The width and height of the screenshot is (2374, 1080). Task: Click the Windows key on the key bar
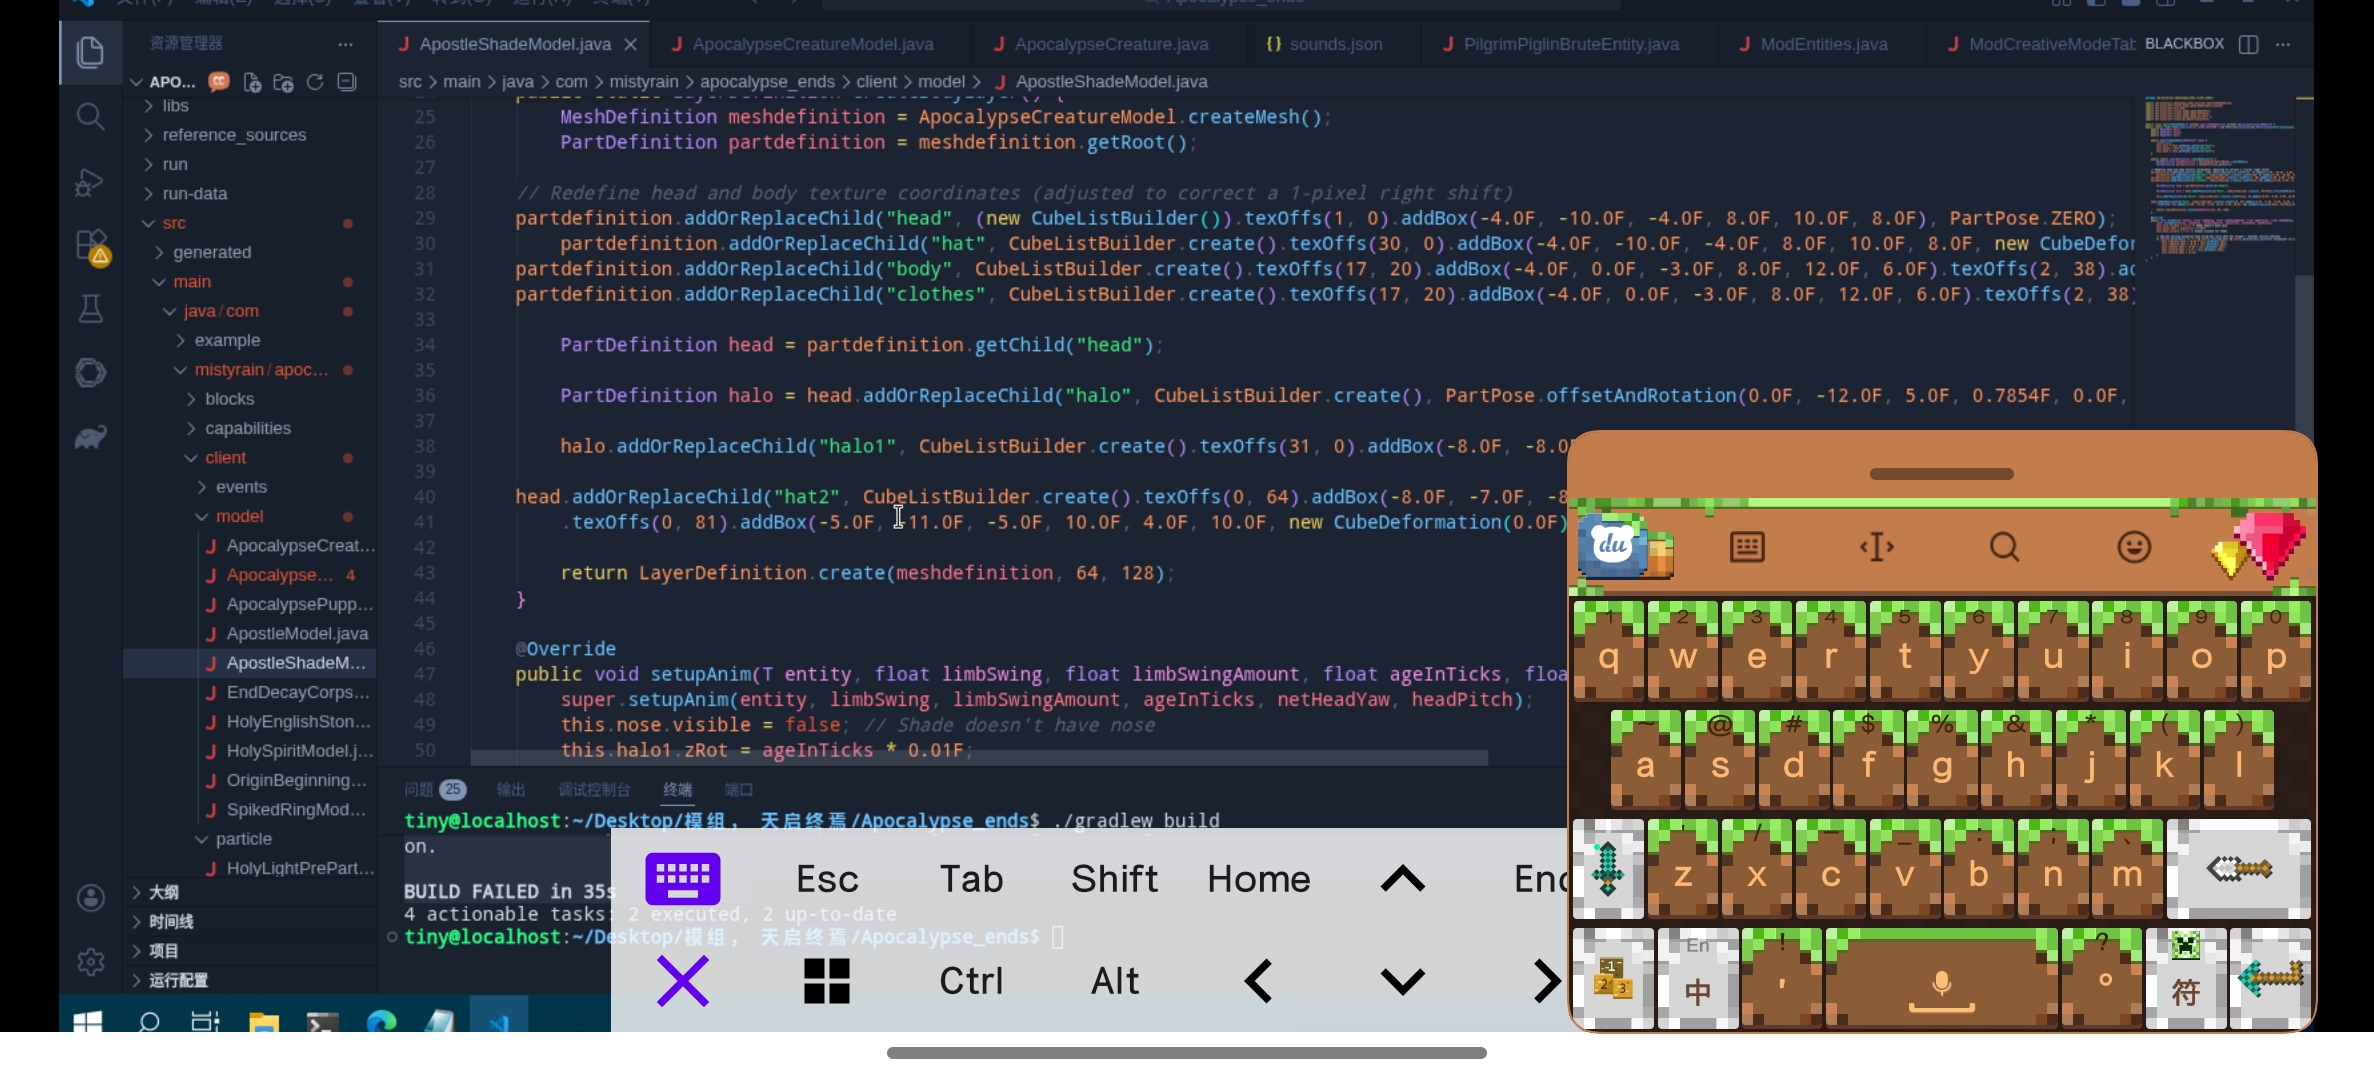tap(827, 980)
